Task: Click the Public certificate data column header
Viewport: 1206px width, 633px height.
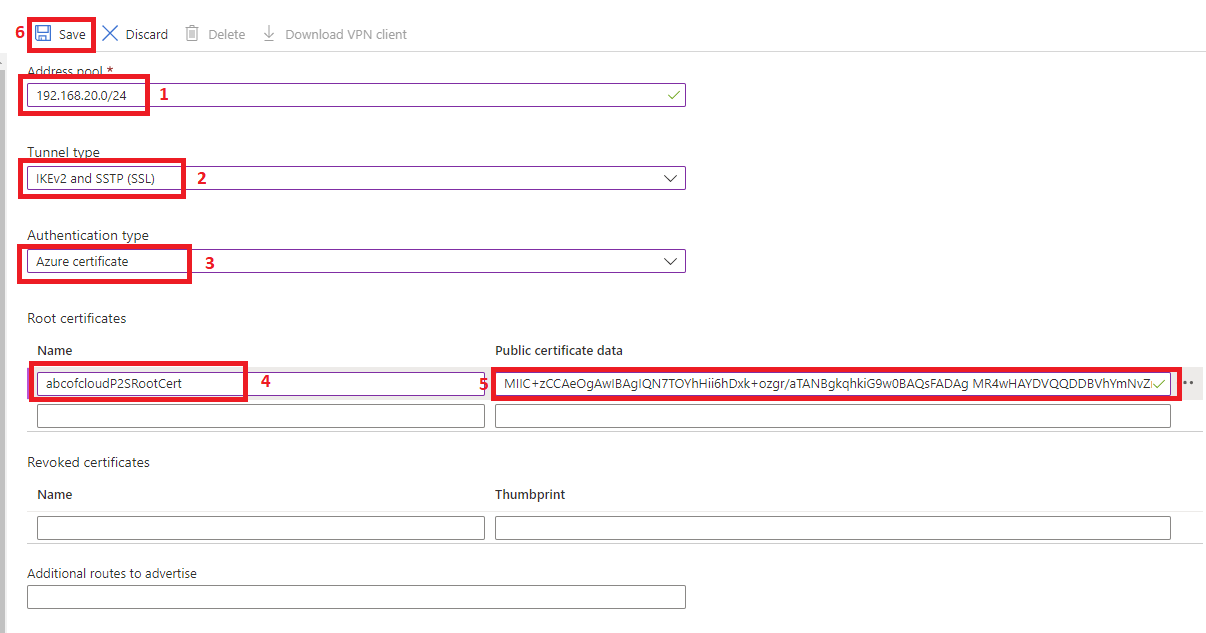Action: point(559,350)
